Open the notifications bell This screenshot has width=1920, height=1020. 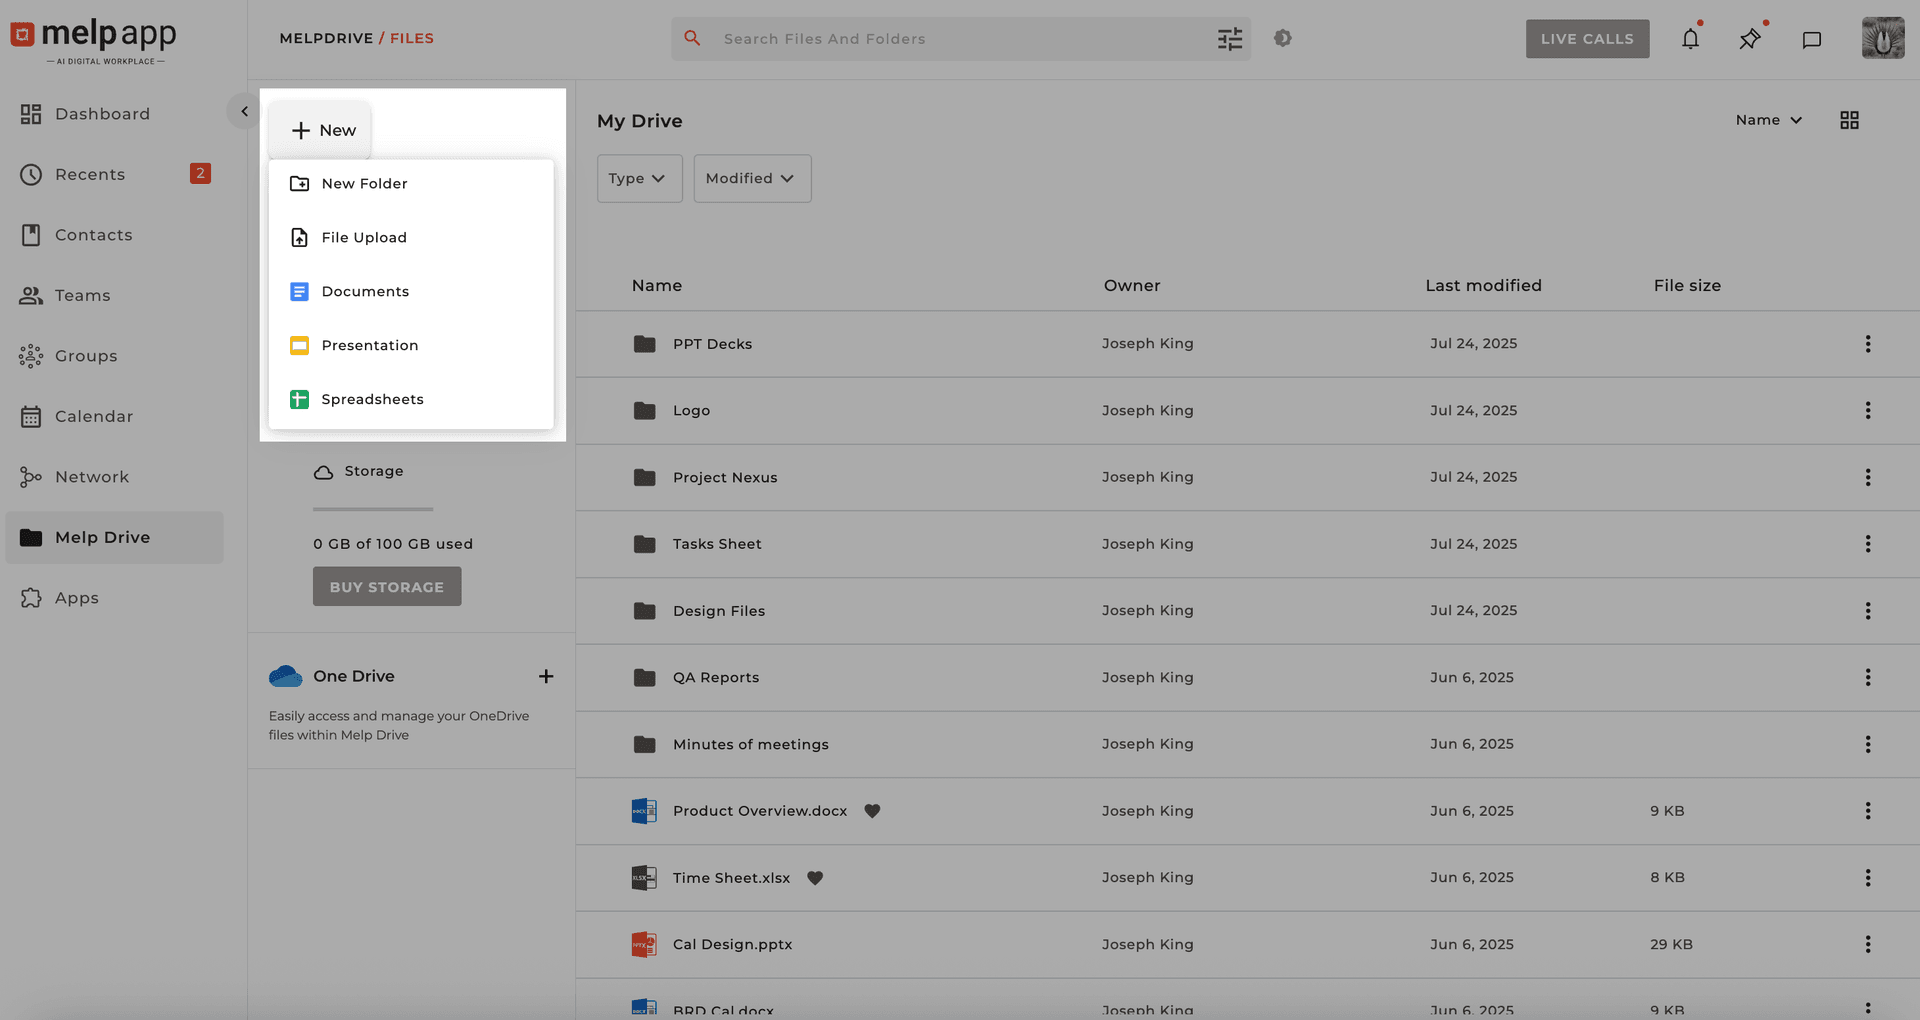[x=1690, y=38]
